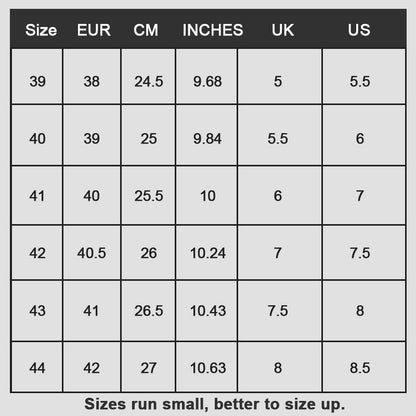Click the 10.63 inches cell
Viewport: 416px width, 416px height.
(x=207, y=367)
